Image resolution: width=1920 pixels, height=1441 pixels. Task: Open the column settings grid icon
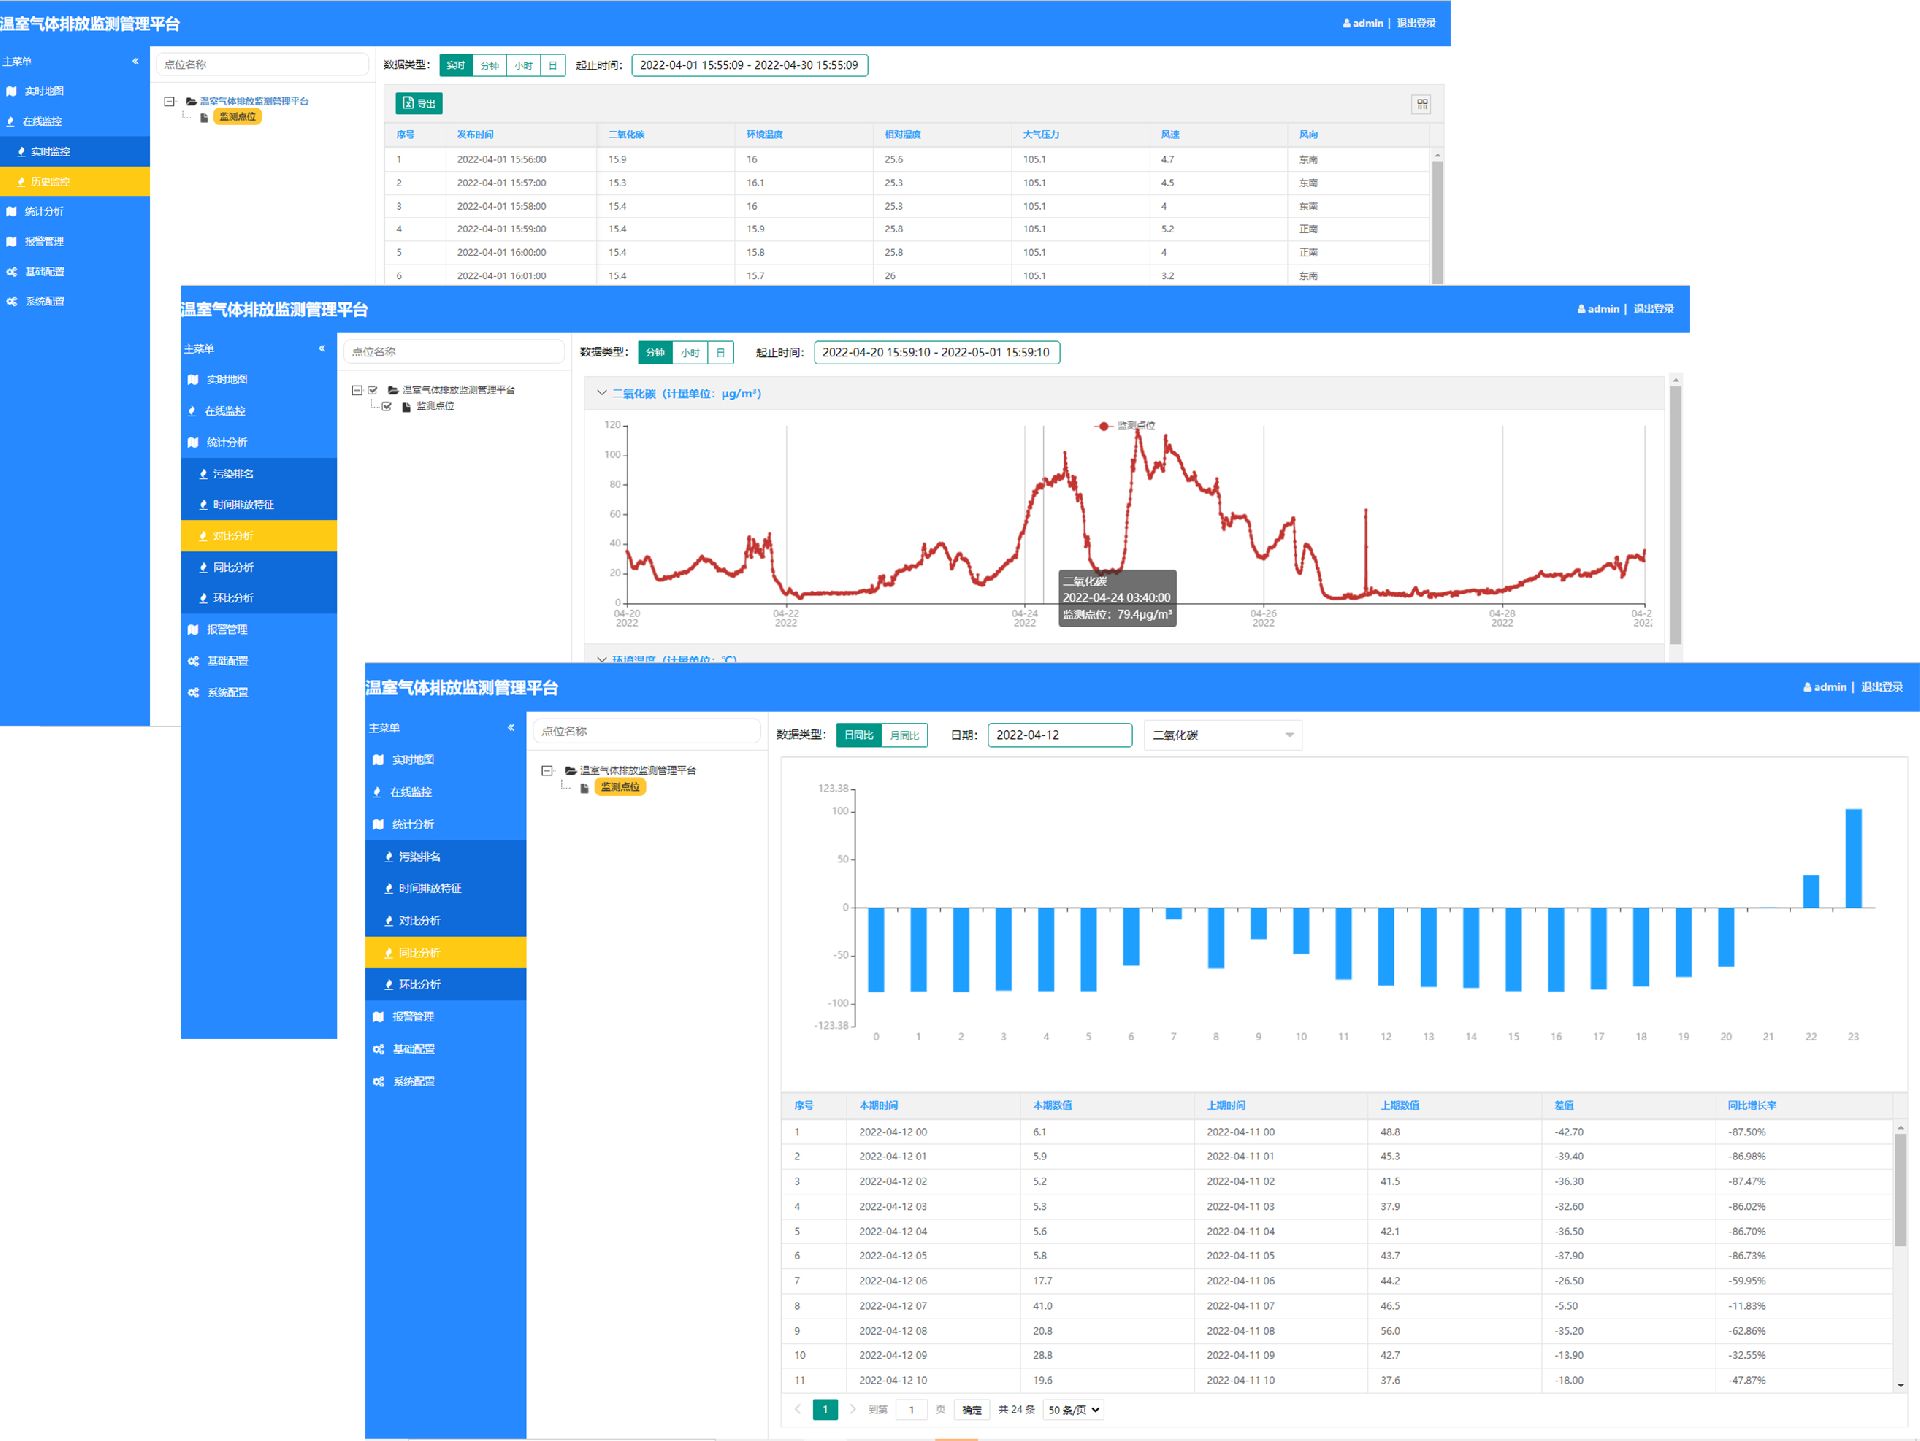1421,104
